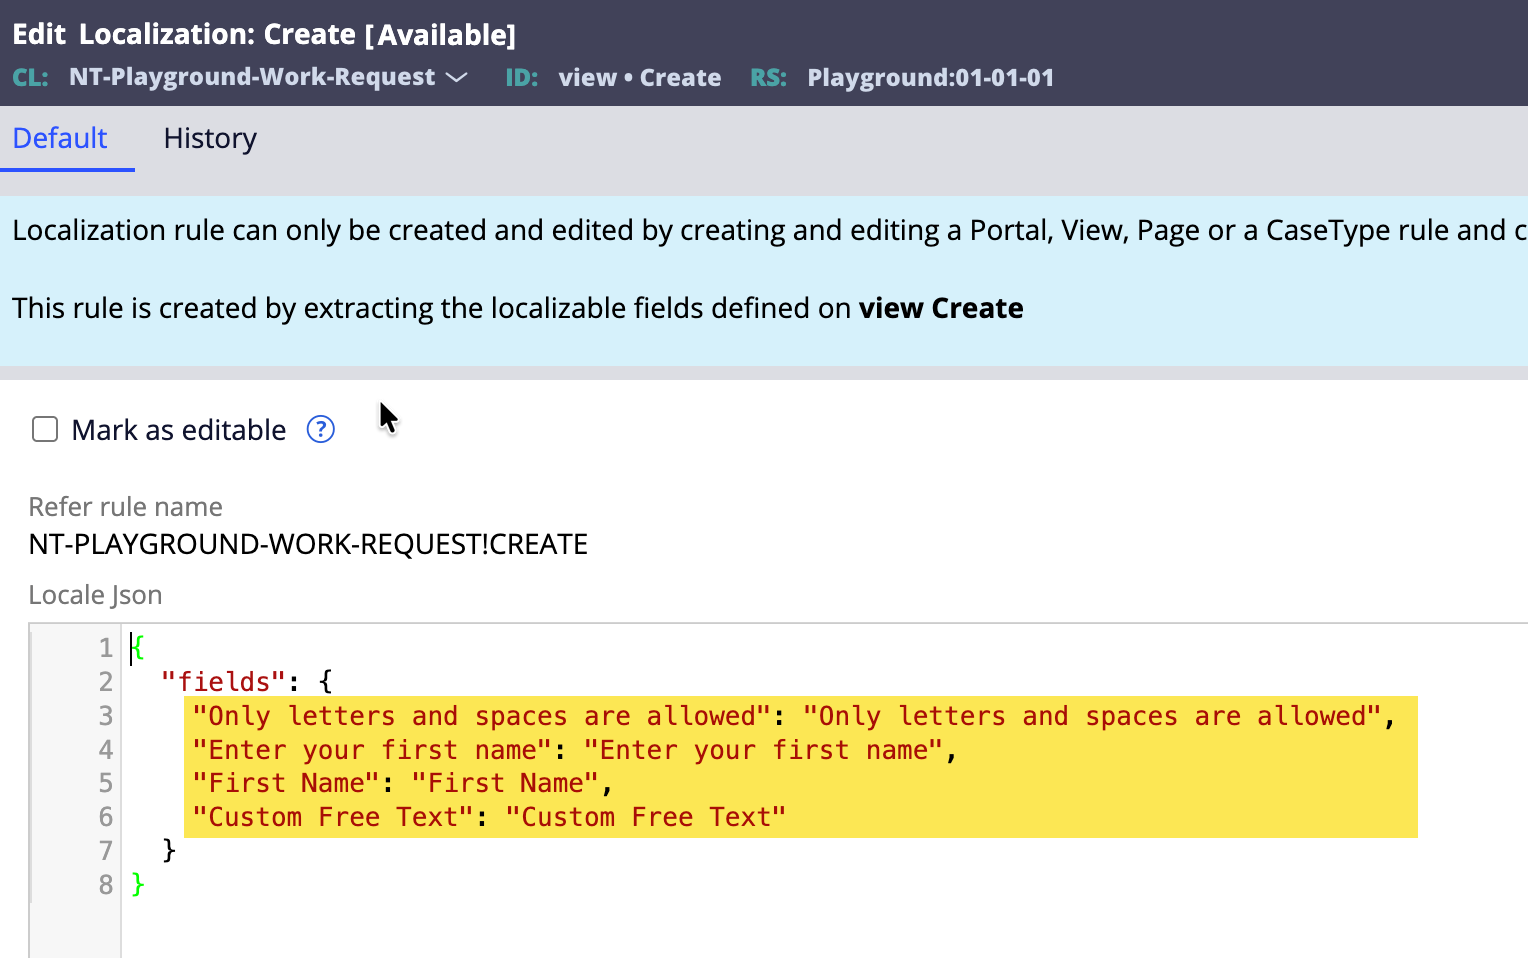Click the view • Create ID value

click(x=639, y=78)
